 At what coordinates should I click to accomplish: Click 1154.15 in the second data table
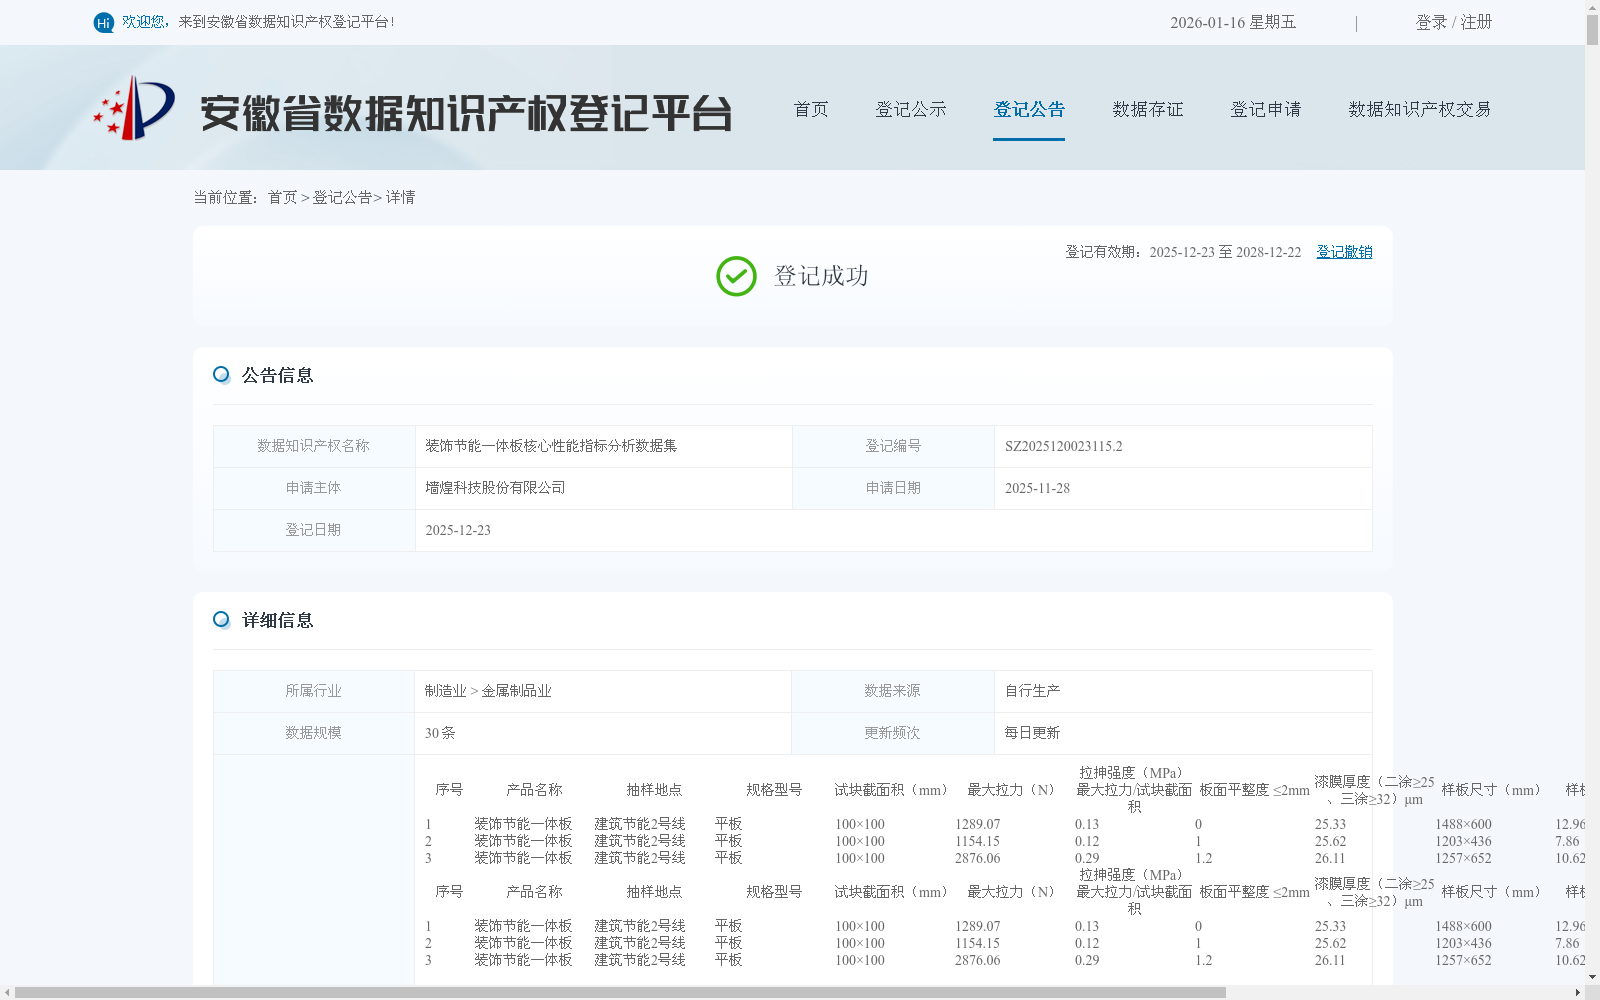pos(977,944)
